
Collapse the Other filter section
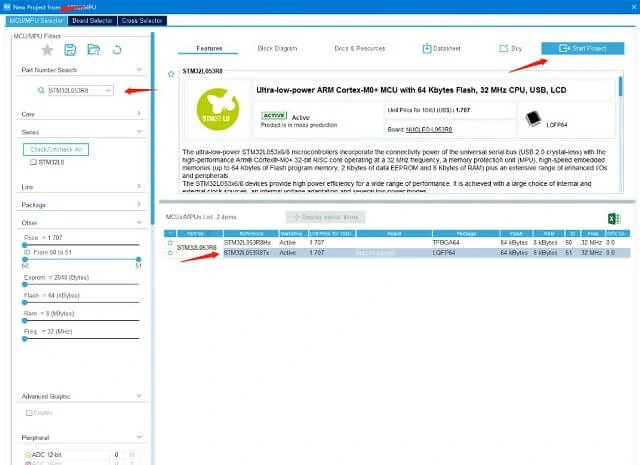(139, 222)
